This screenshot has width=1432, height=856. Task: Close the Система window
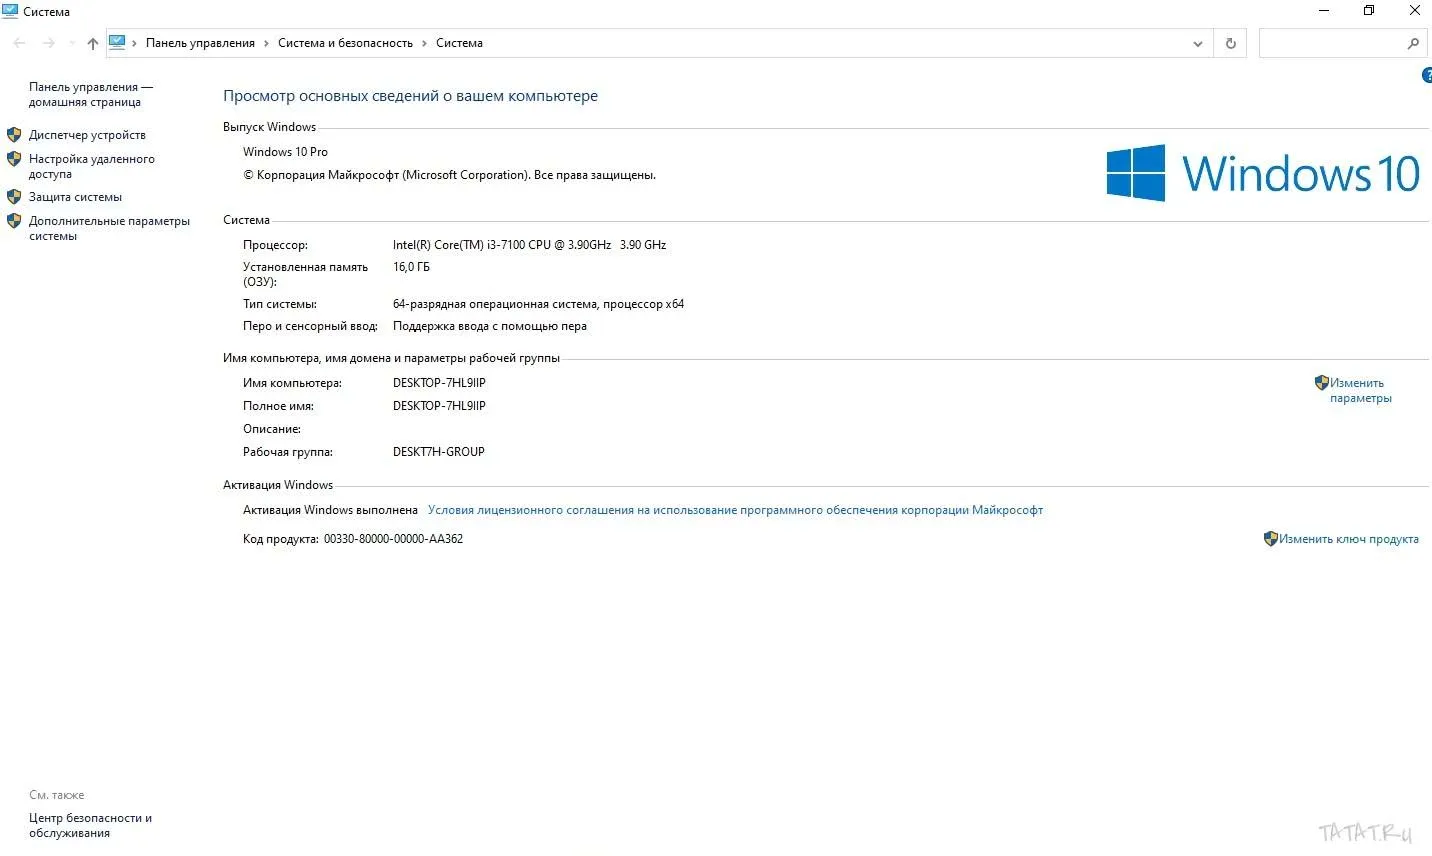(x=1414, y=11)
